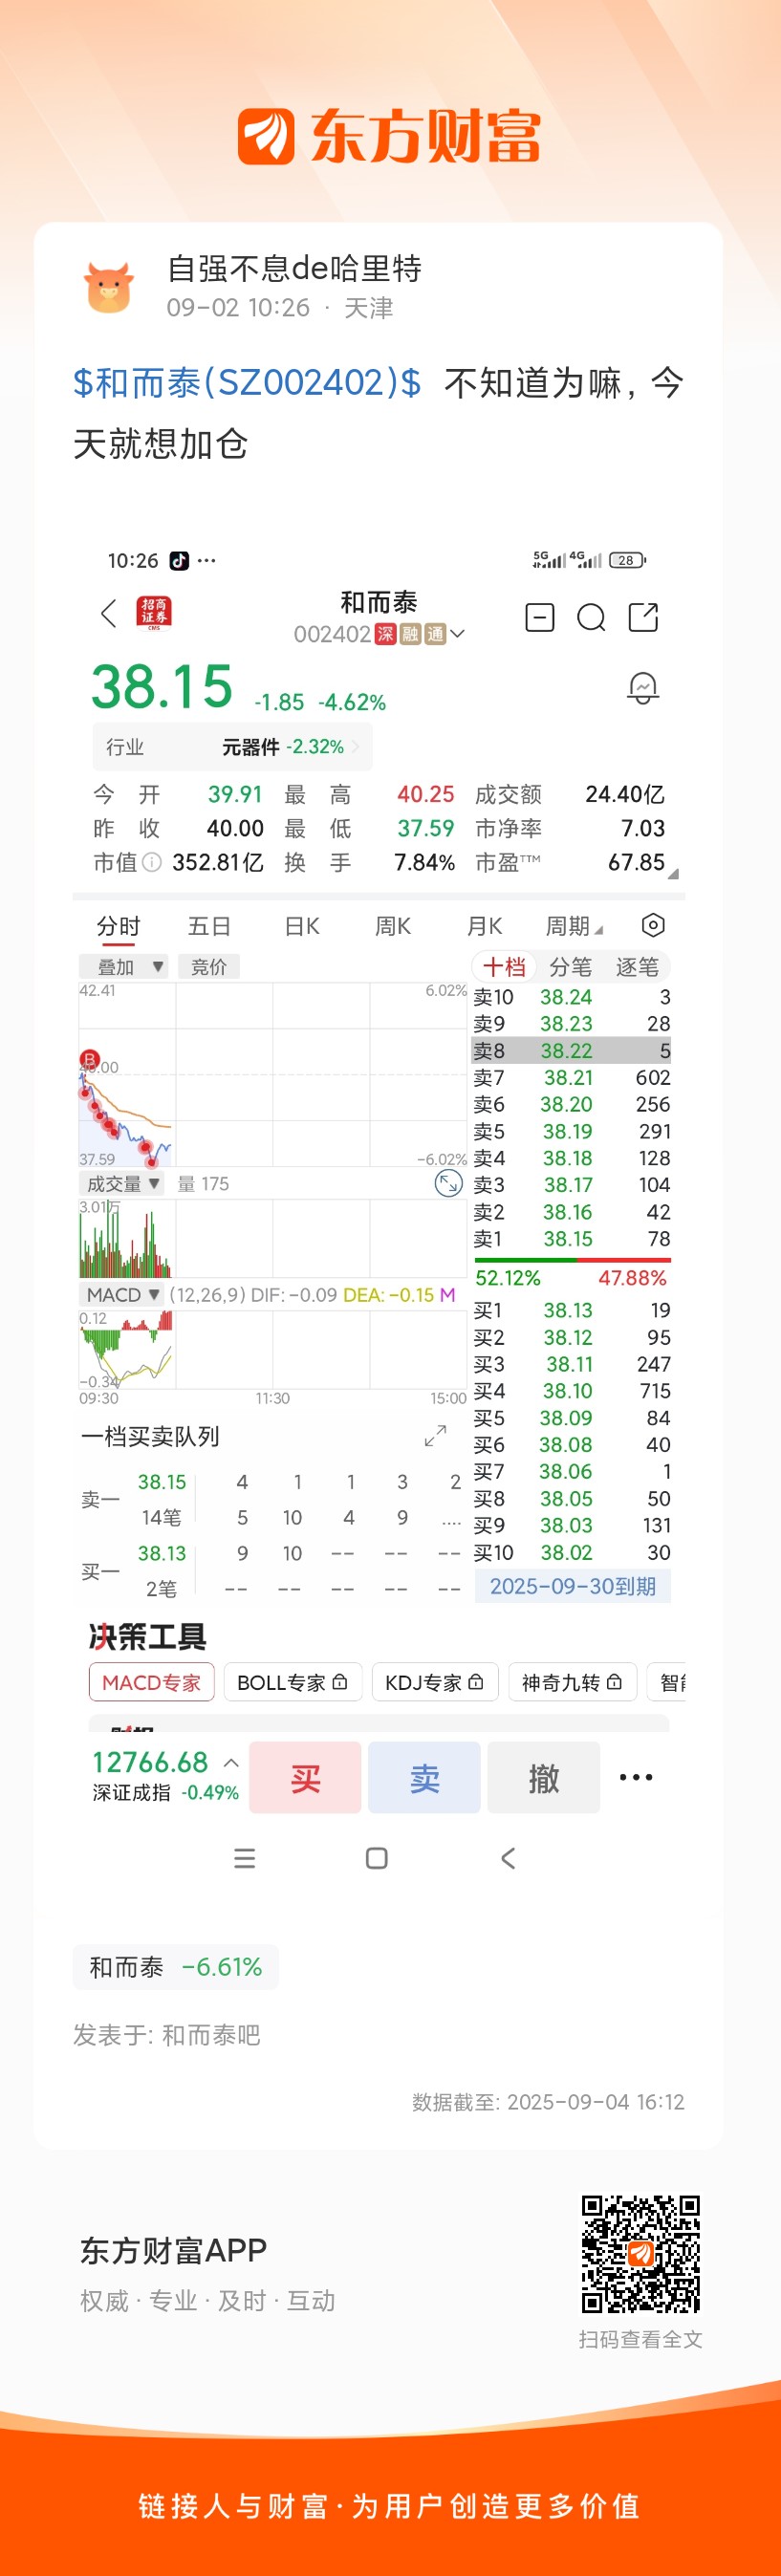Tap the 市值 info circle icon
This screenshot has height=2576, width=781.
[x=152, y=862]
